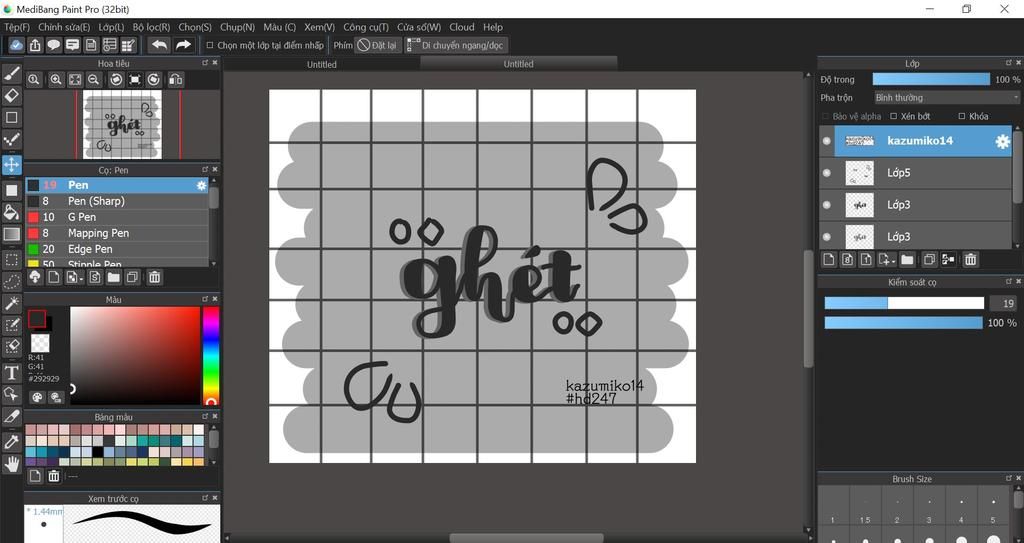Click the export icon in top toolbar

[x=35, y=44]
